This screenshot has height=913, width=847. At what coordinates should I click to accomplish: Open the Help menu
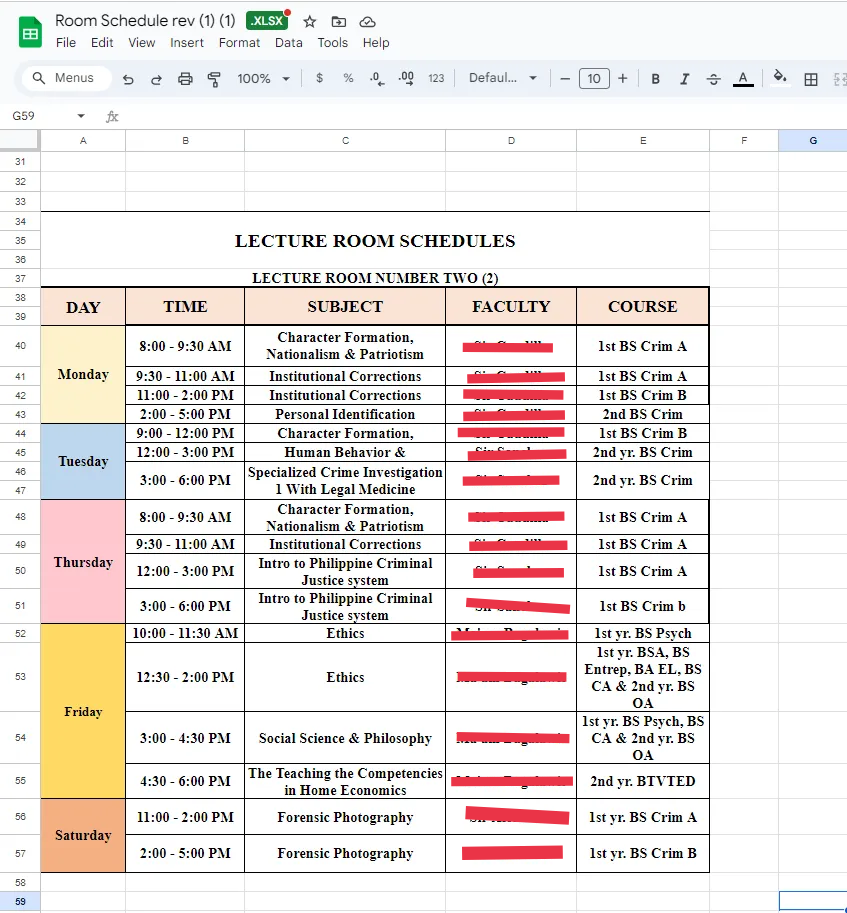click(x=376, y=43)
